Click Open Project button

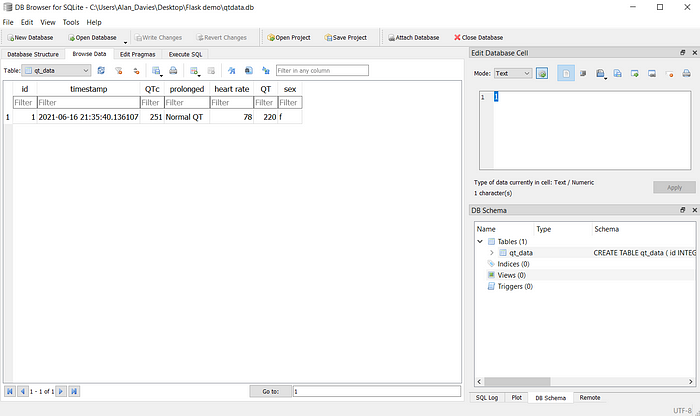[289, 37]
